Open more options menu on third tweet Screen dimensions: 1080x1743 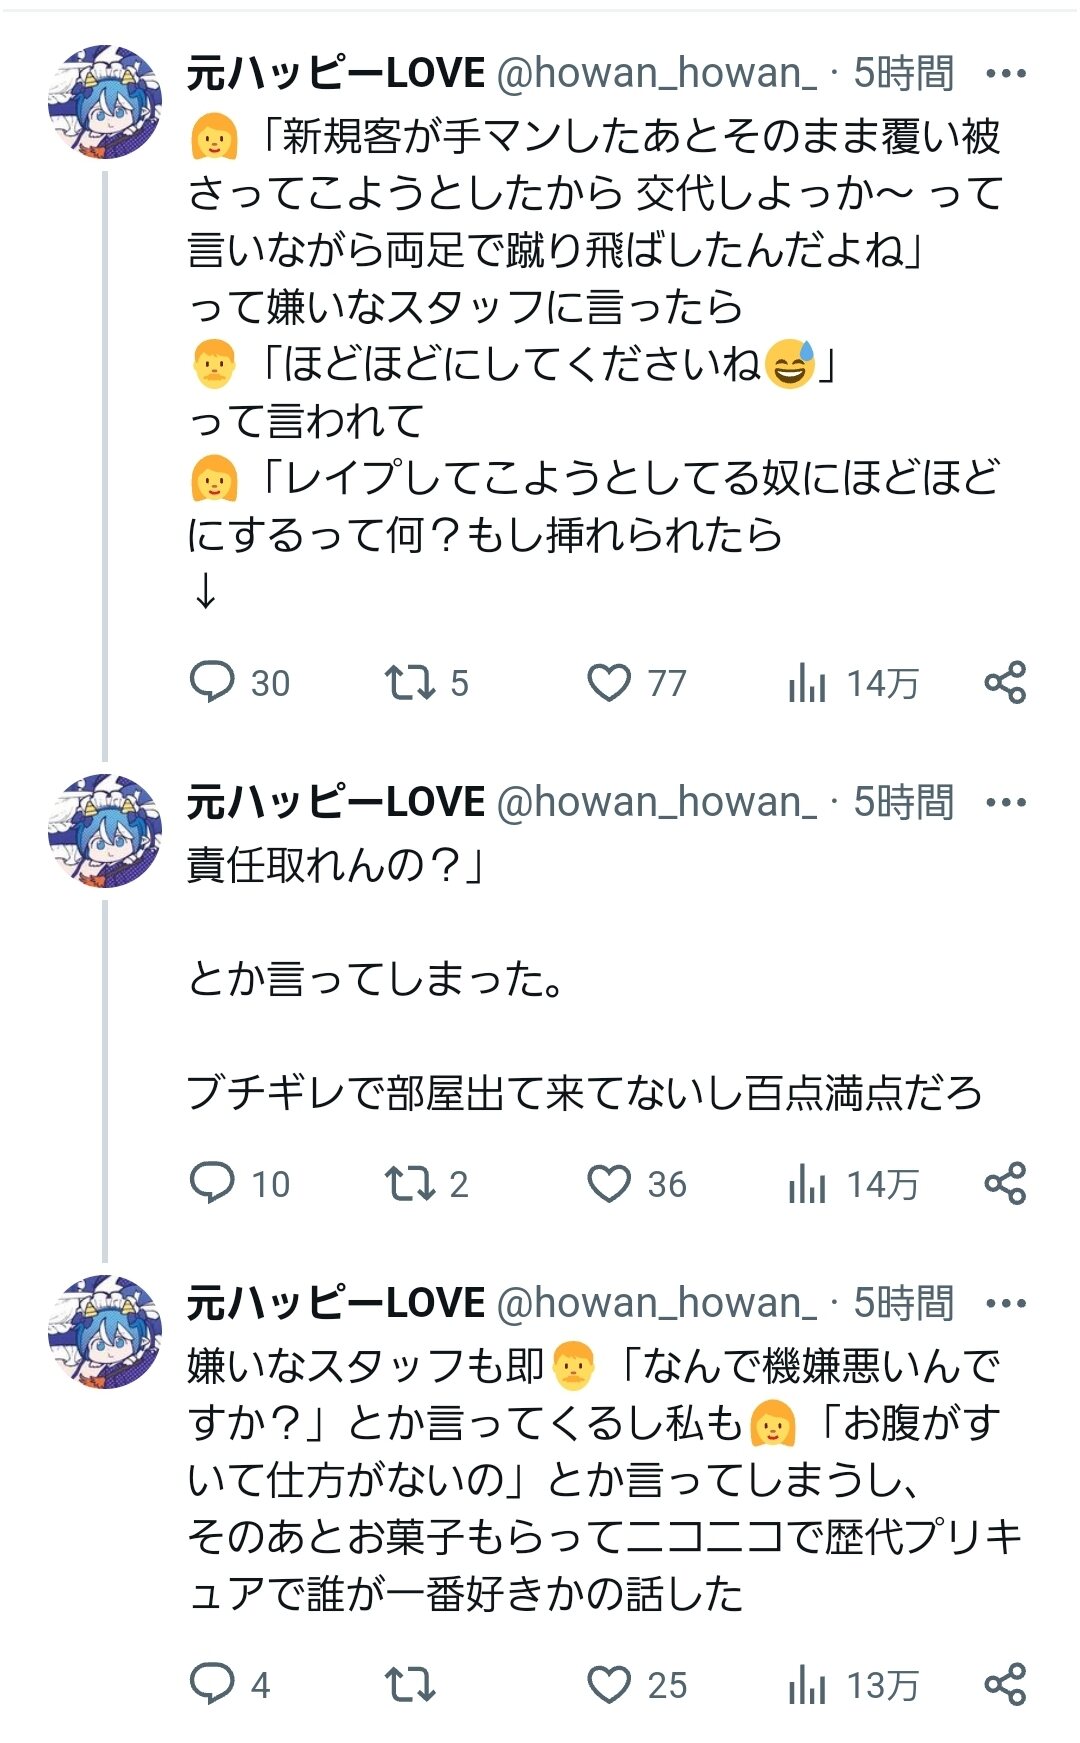[1005, 1304]
